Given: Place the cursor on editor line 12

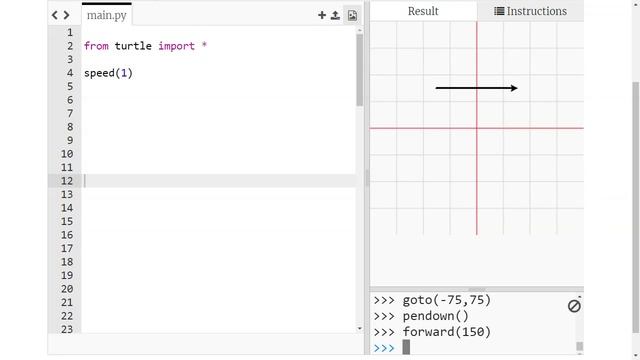Looking at the screenshot, I should tap(218, 181).
